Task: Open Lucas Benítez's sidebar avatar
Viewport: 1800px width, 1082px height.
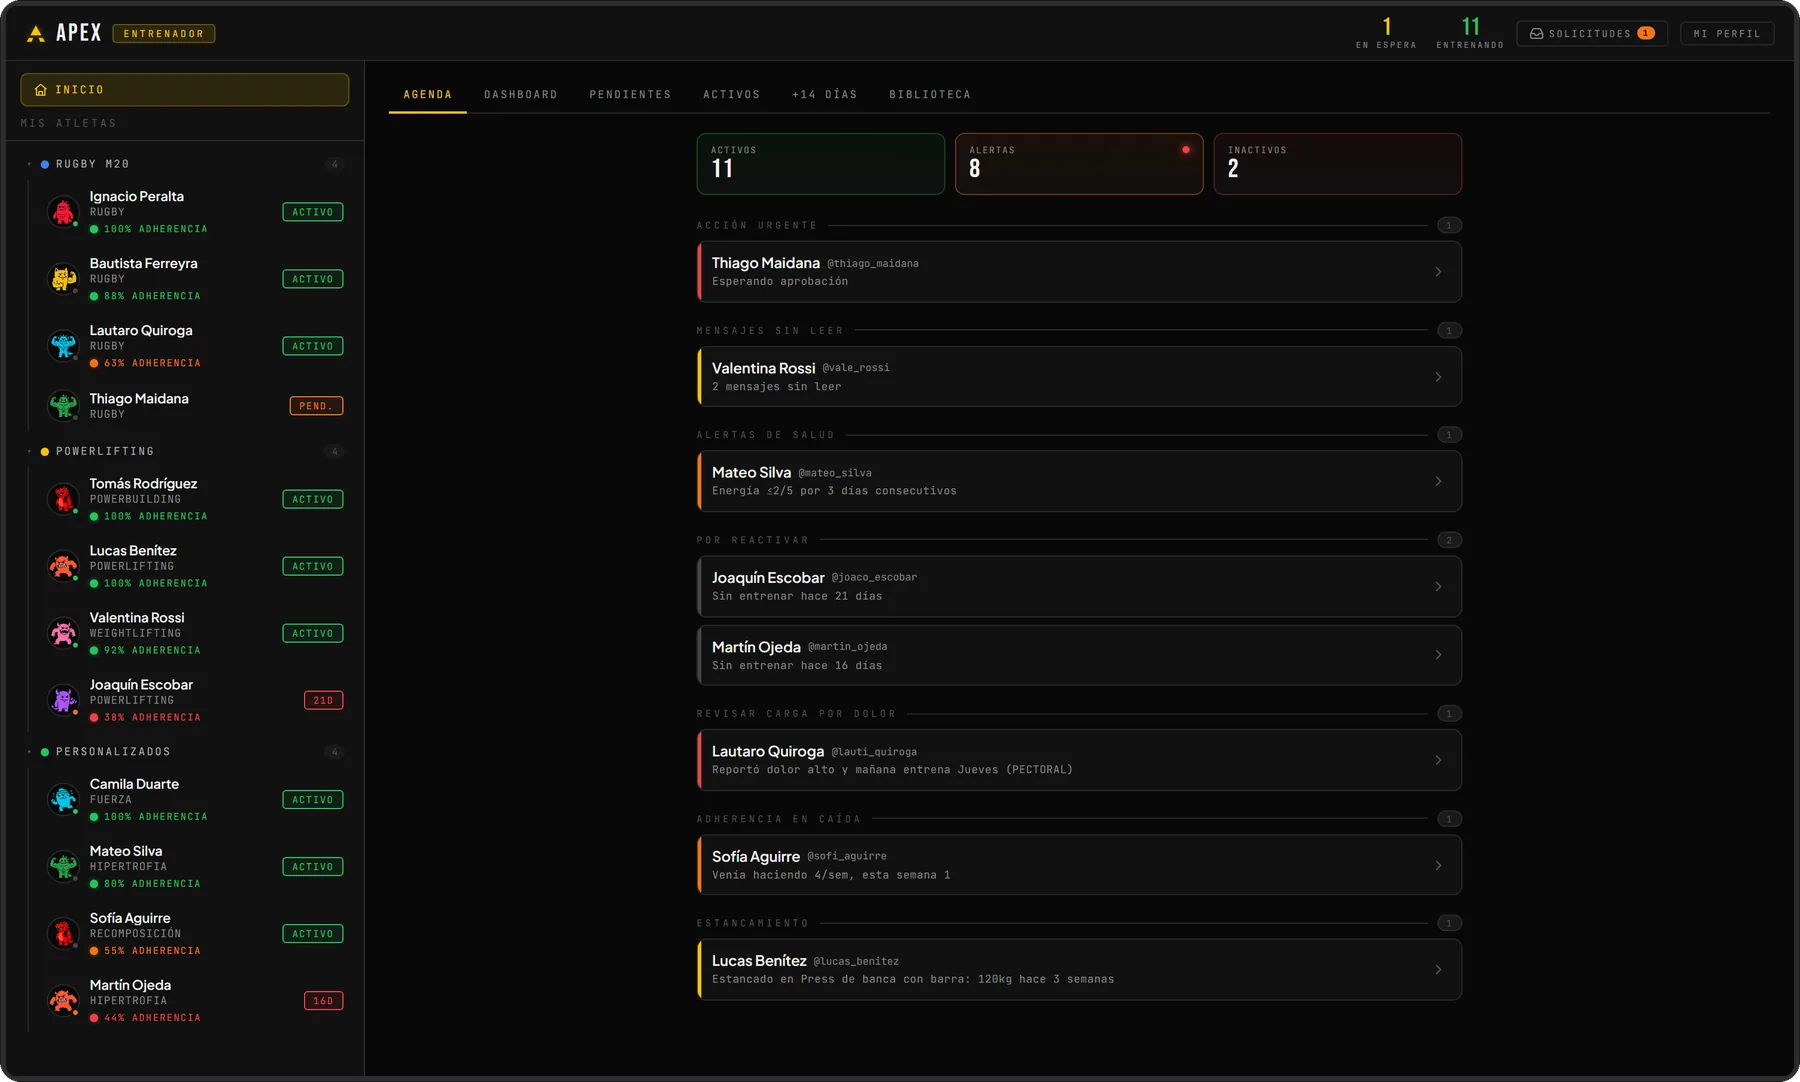Action: [63, 566]
